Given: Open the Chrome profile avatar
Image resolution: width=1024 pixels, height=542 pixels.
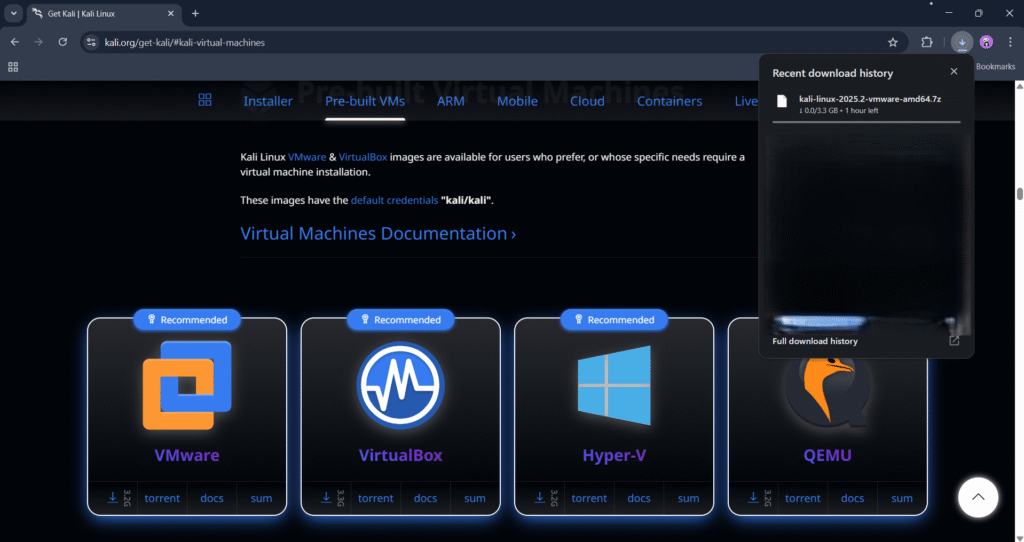Looking at the screenshot, I should coord(986,42).
